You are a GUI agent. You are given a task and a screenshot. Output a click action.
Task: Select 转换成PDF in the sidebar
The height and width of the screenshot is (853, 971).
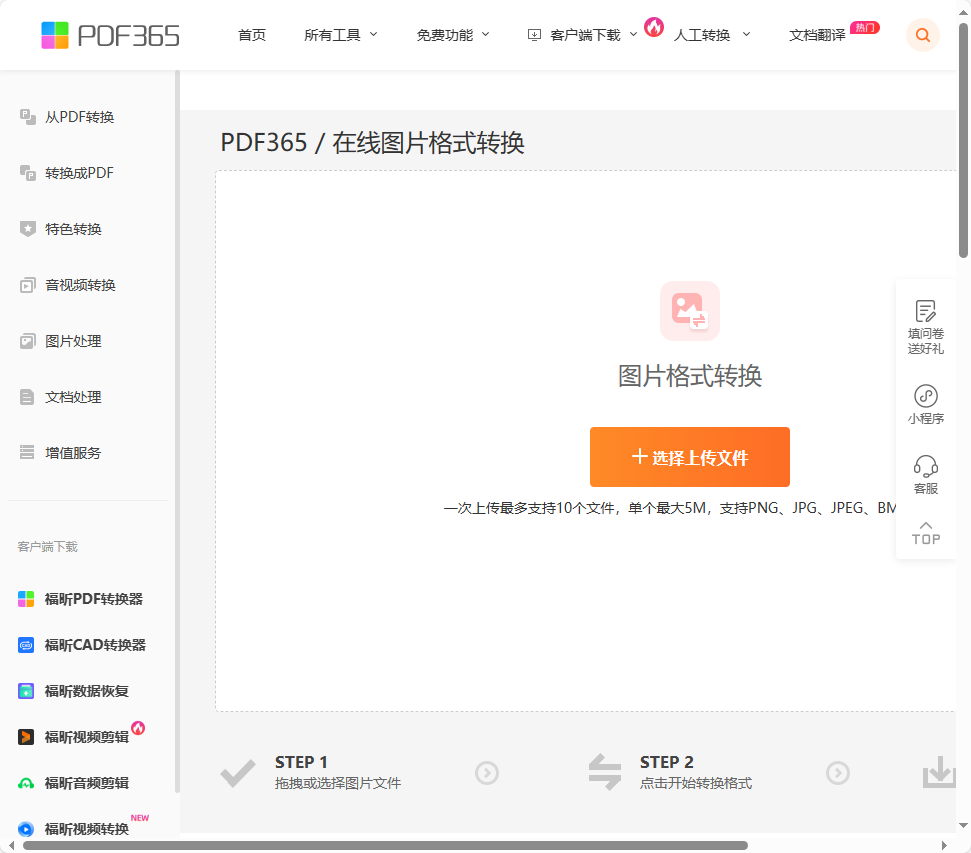click(x=79, y=173)
